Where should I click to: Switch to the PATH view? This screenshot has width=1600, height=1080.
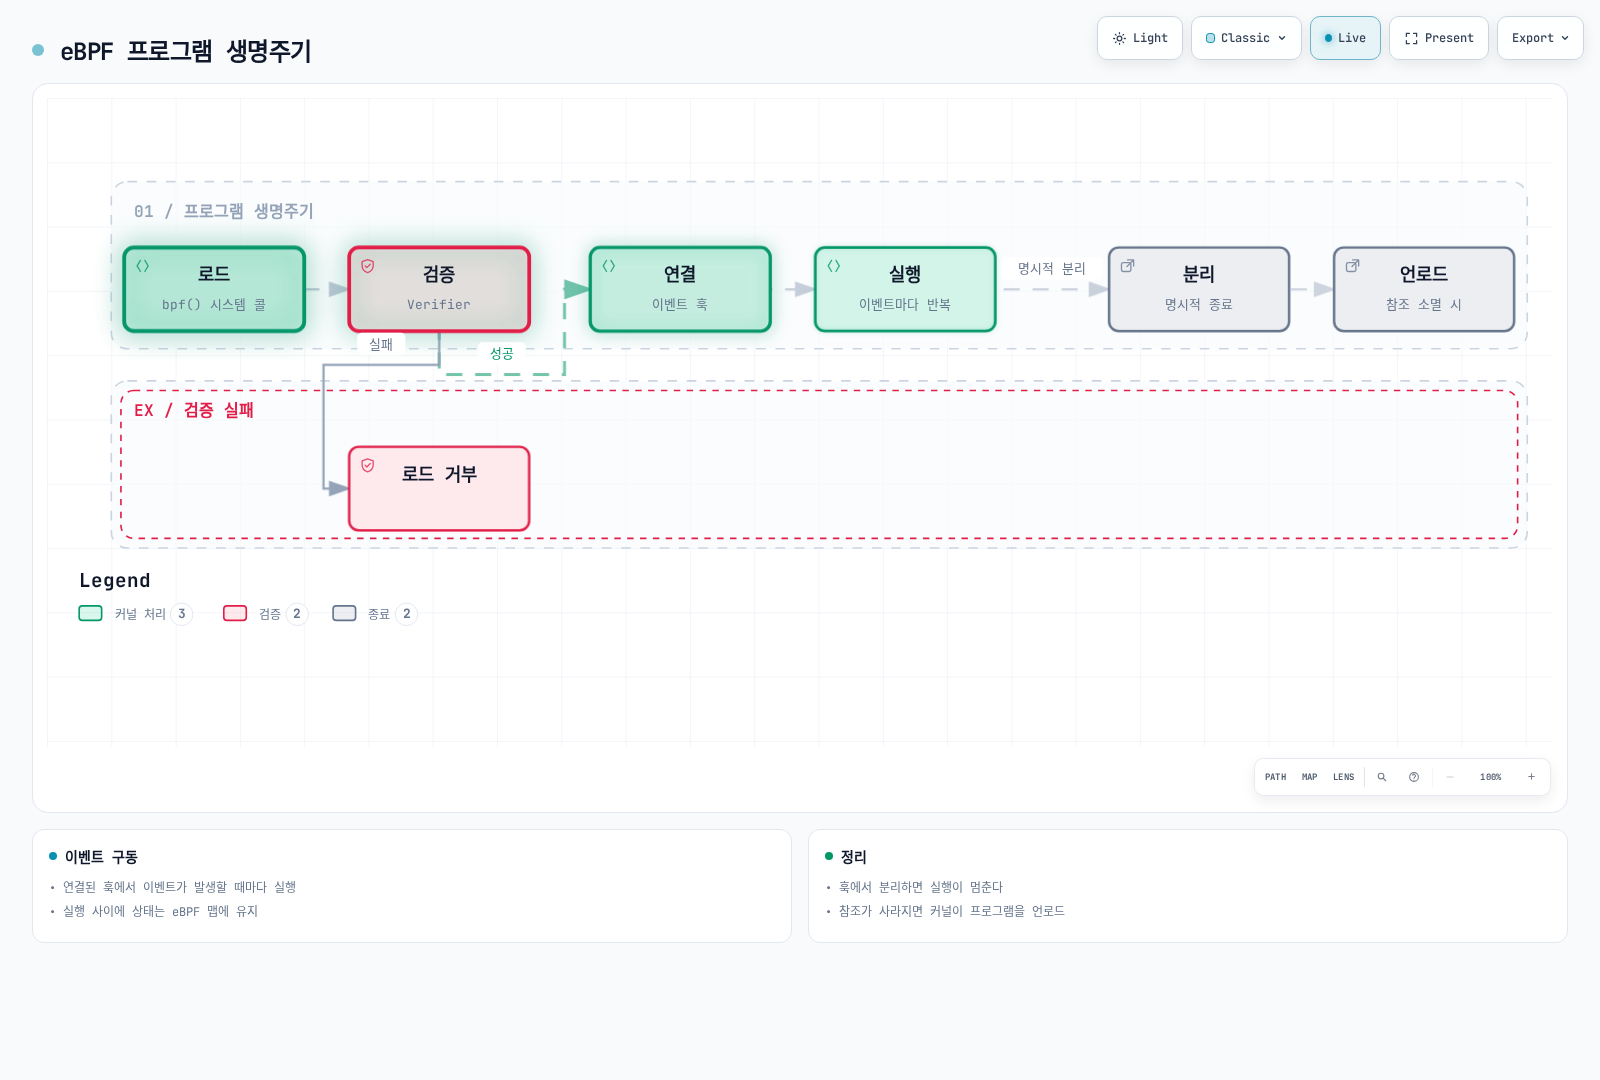tap(1276, 777)
